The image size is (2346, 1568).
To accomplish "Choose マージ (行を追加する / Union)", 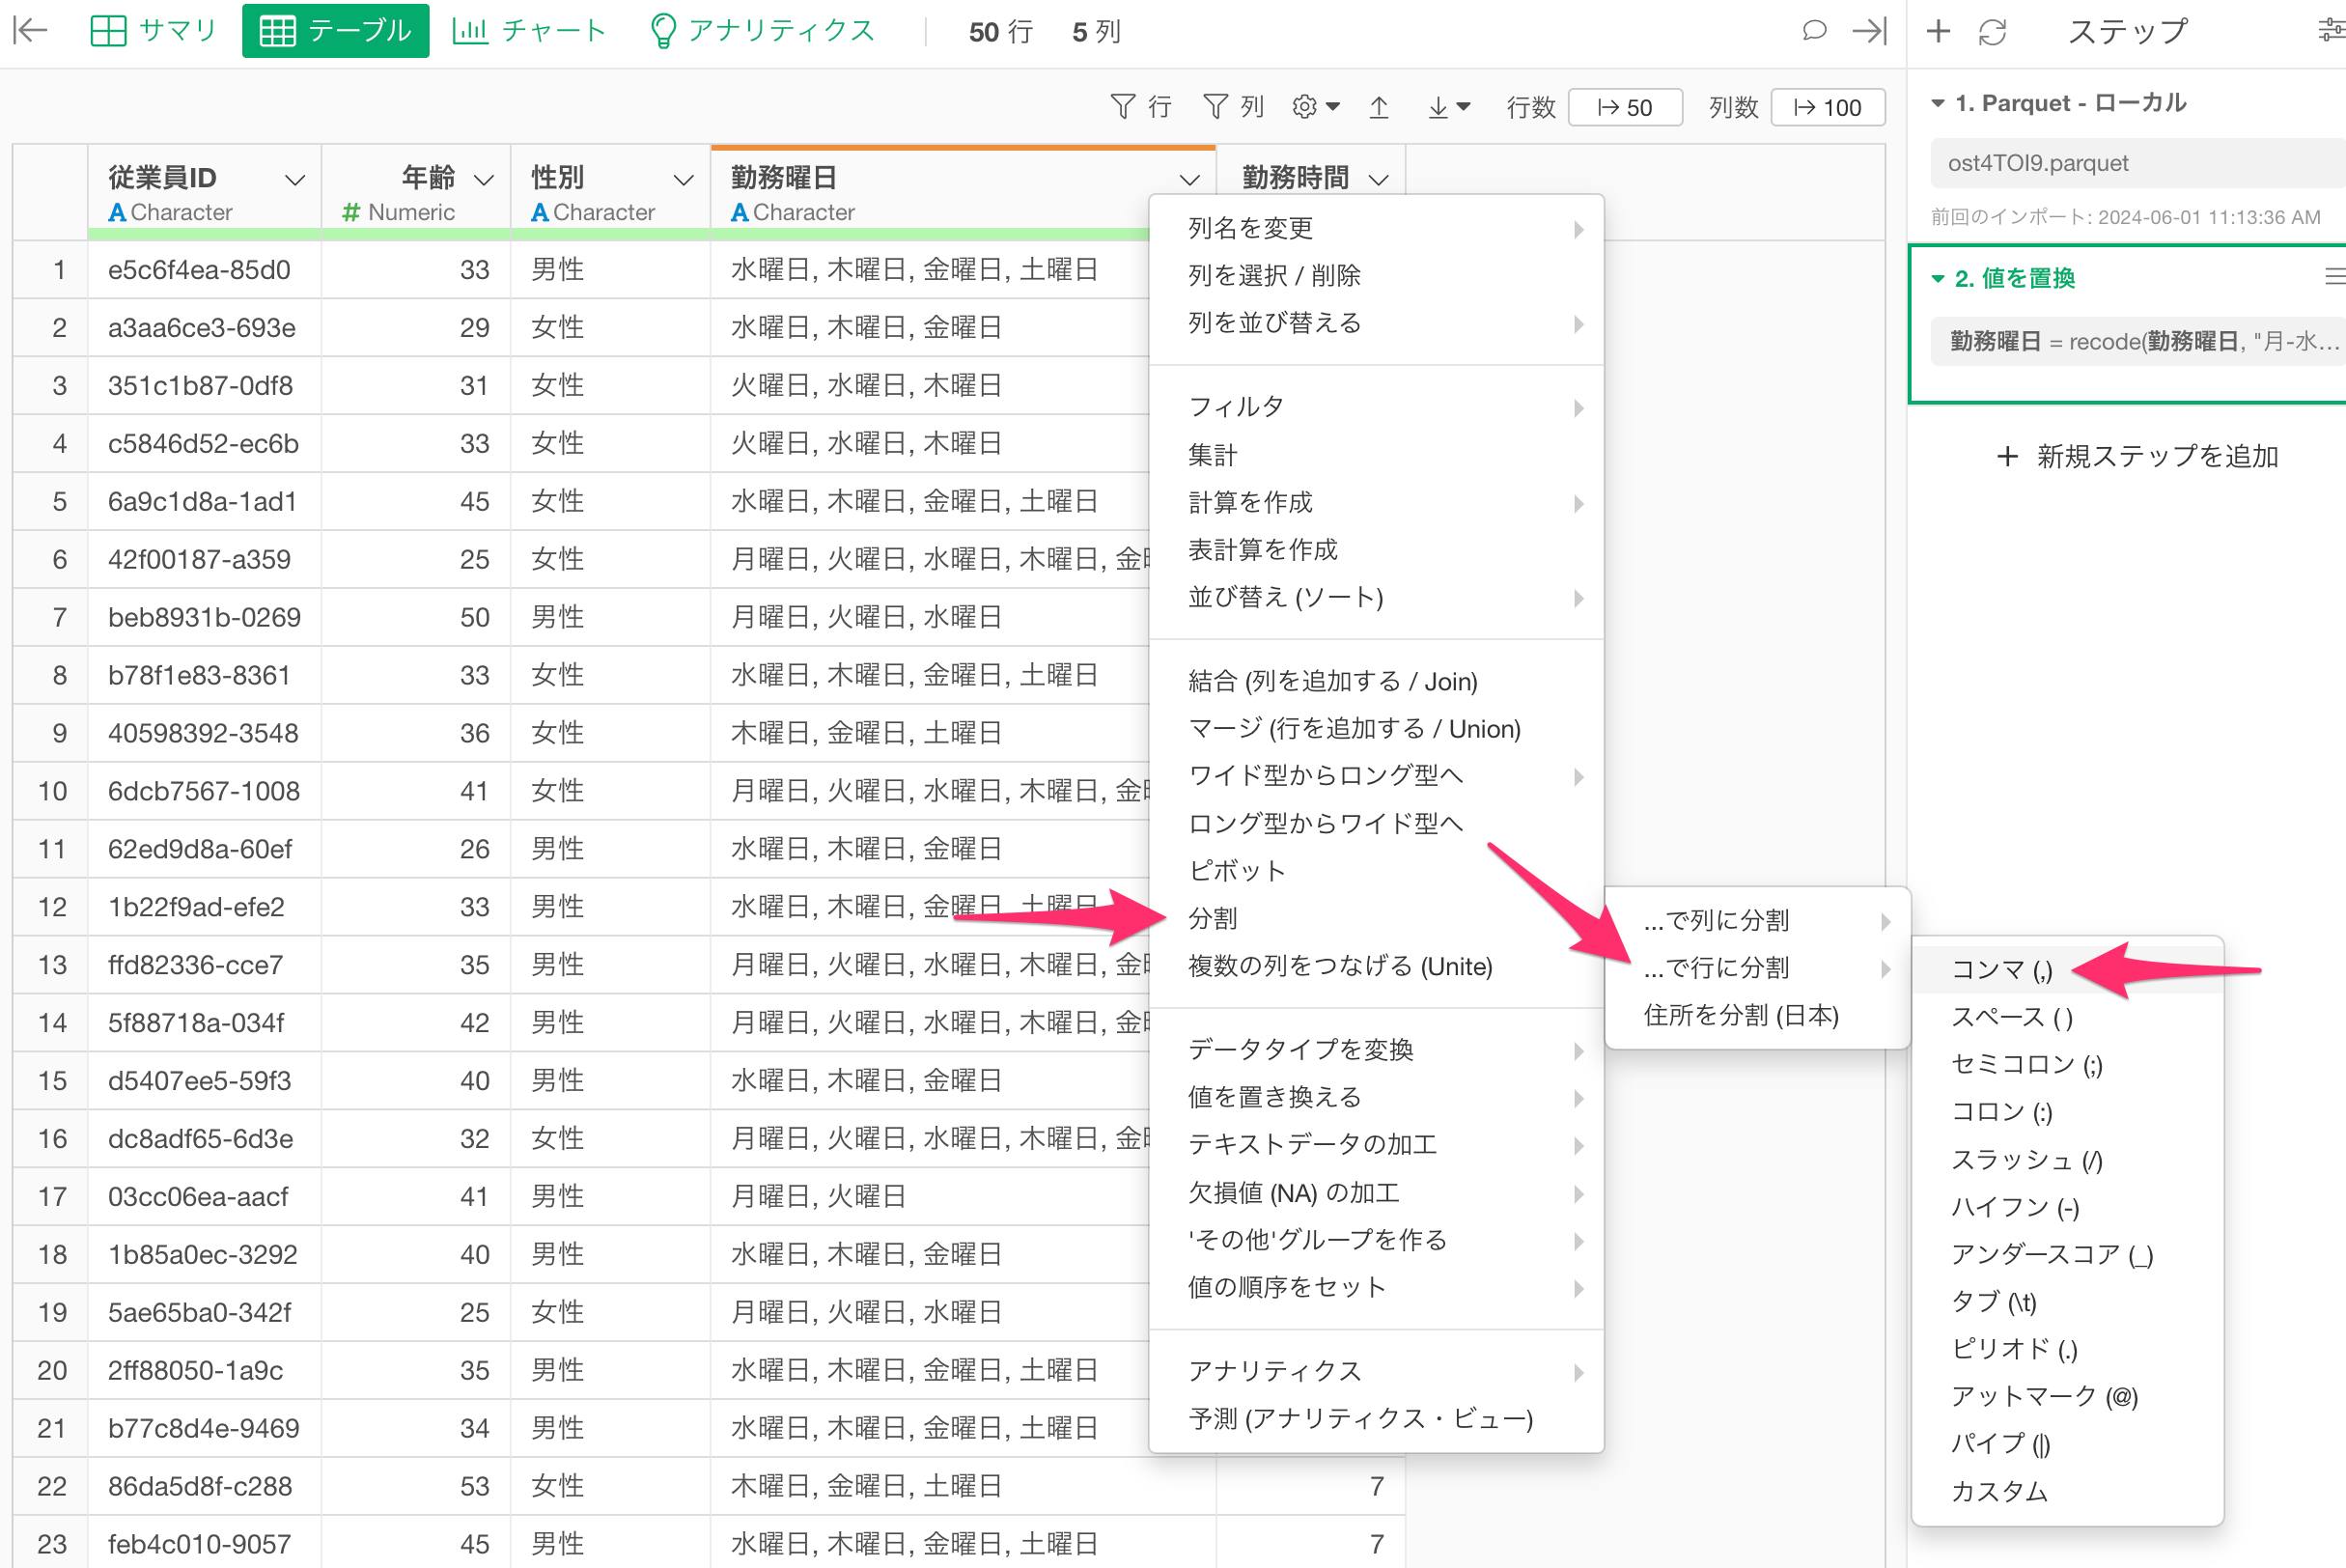I will point(1377,729).
